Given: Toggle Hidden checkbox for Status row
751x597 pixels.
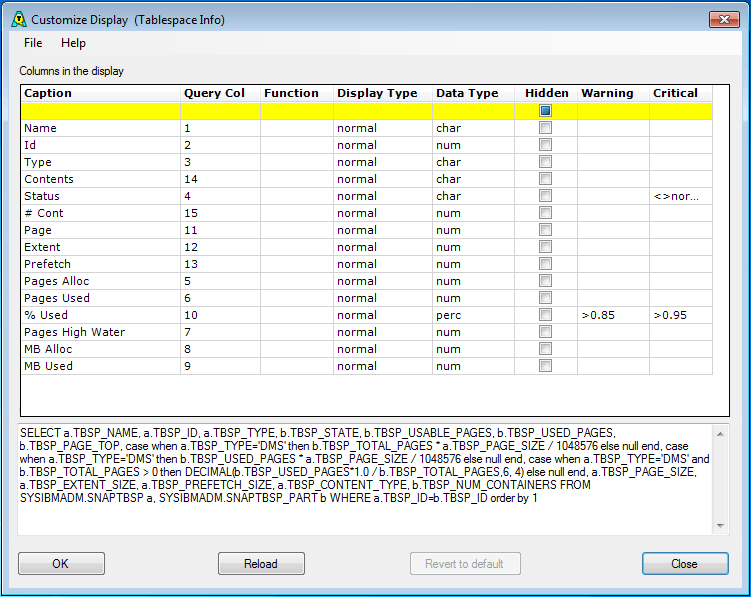Looking at the screenshot, I should click(x=545, y=195).
